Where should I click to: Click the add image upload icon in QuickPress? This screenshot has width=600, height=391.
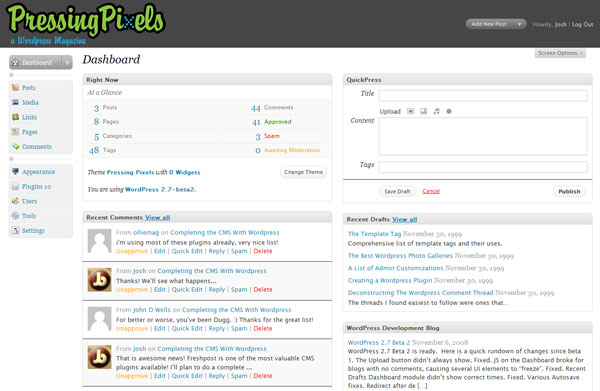click(411, 111)
